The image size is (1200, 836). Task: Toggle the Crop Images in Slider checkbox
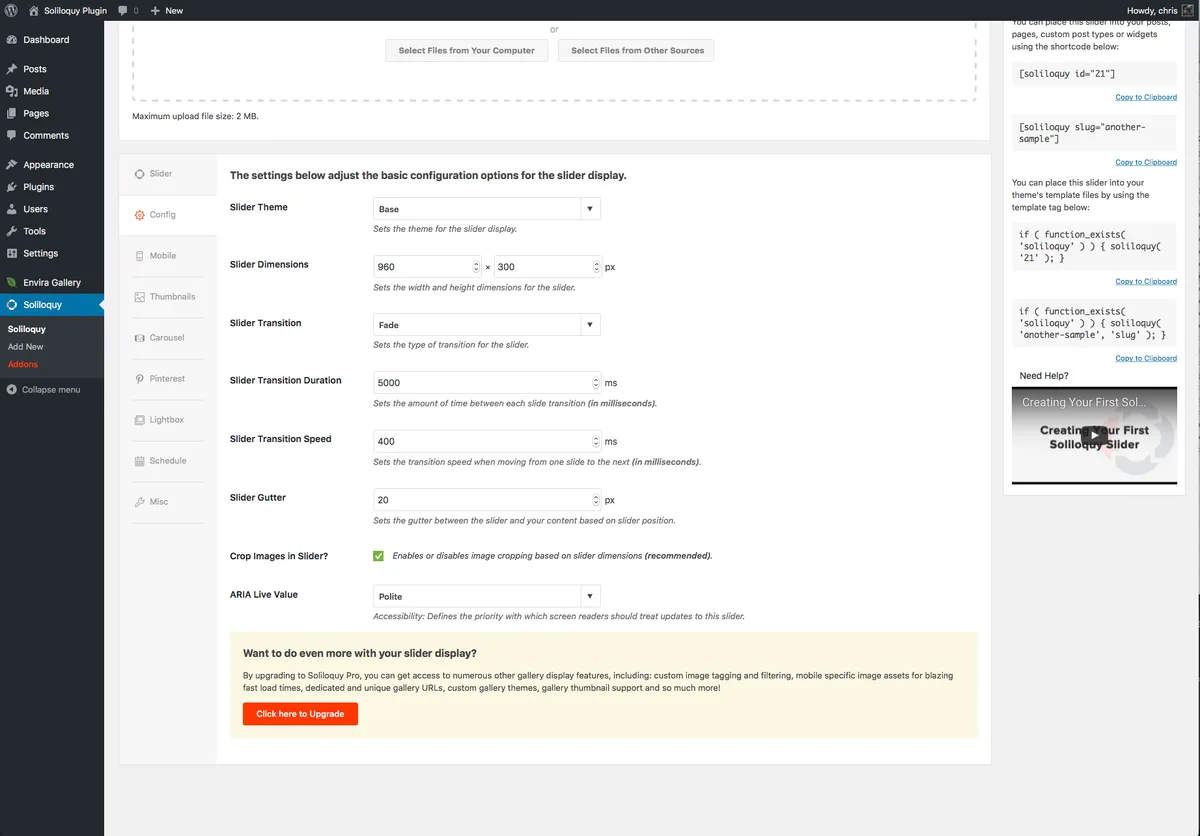point(379,555)
